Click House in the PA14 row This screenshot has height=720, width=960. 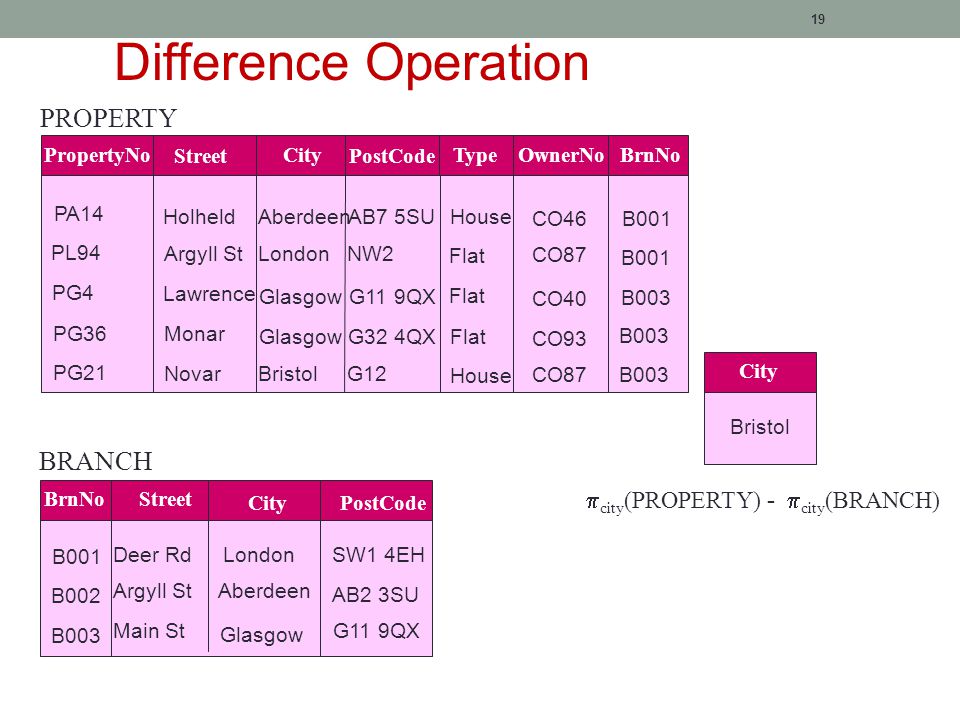pyautogui.click(x=481, y=217)
